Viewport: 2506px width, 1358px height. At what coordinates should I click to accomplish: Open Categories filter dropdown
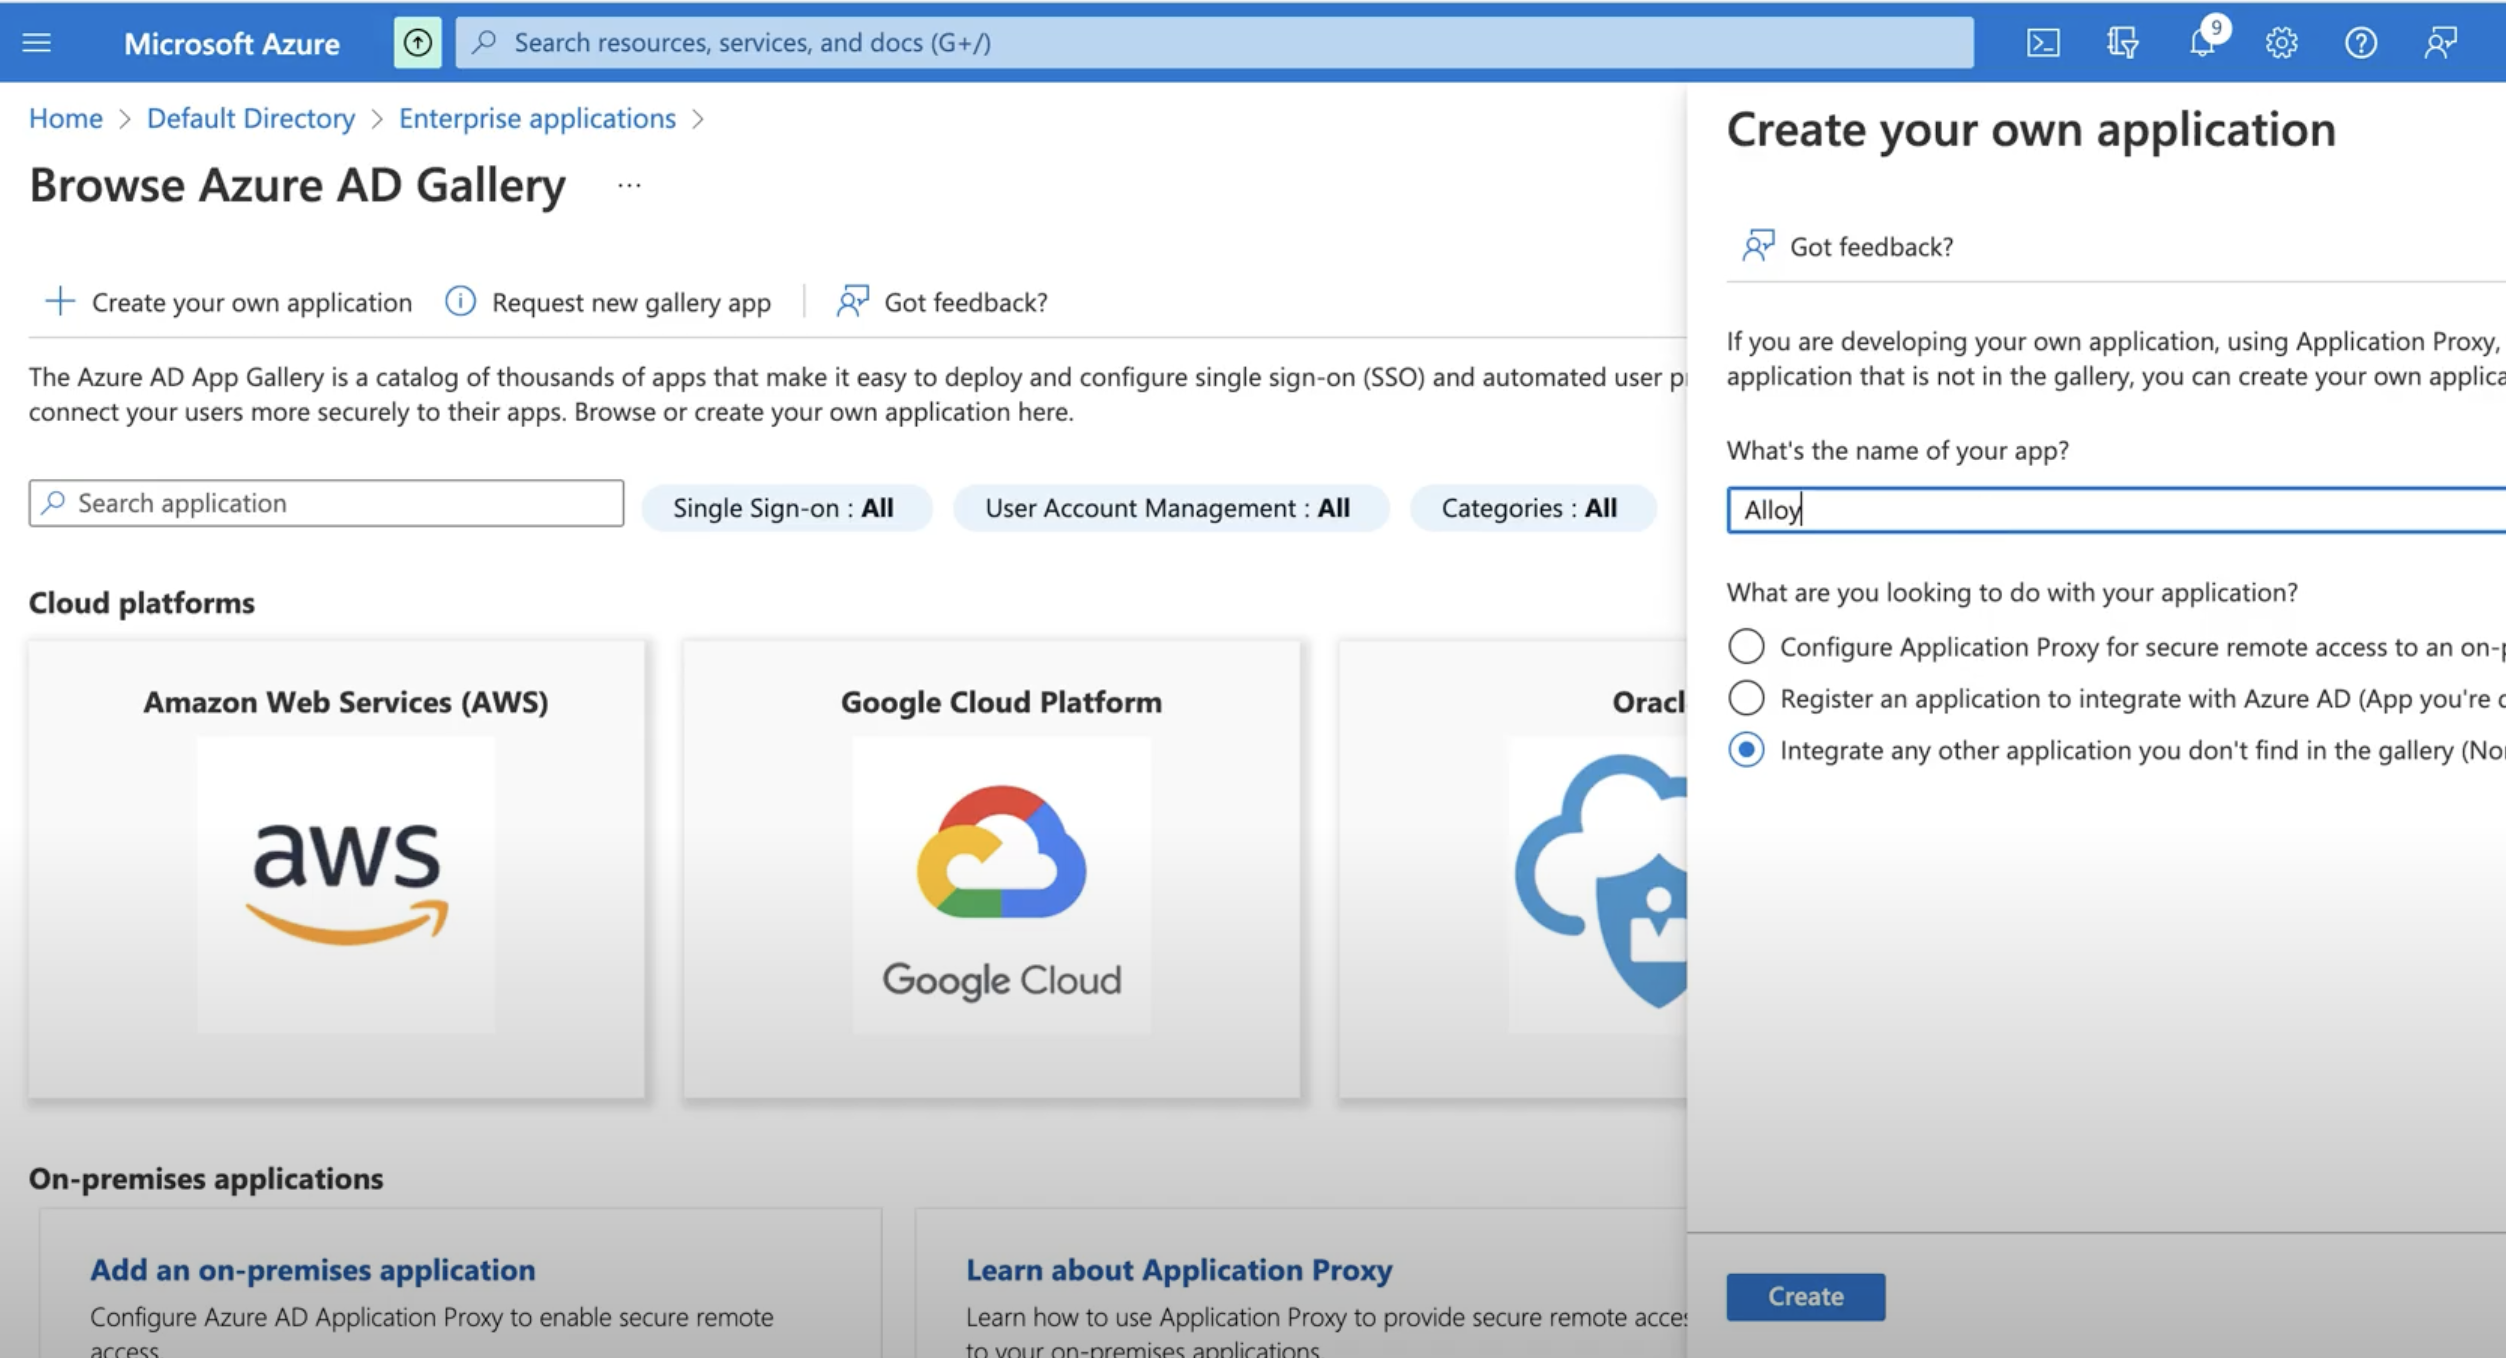pyautogui.click(x=1529, y=508)
